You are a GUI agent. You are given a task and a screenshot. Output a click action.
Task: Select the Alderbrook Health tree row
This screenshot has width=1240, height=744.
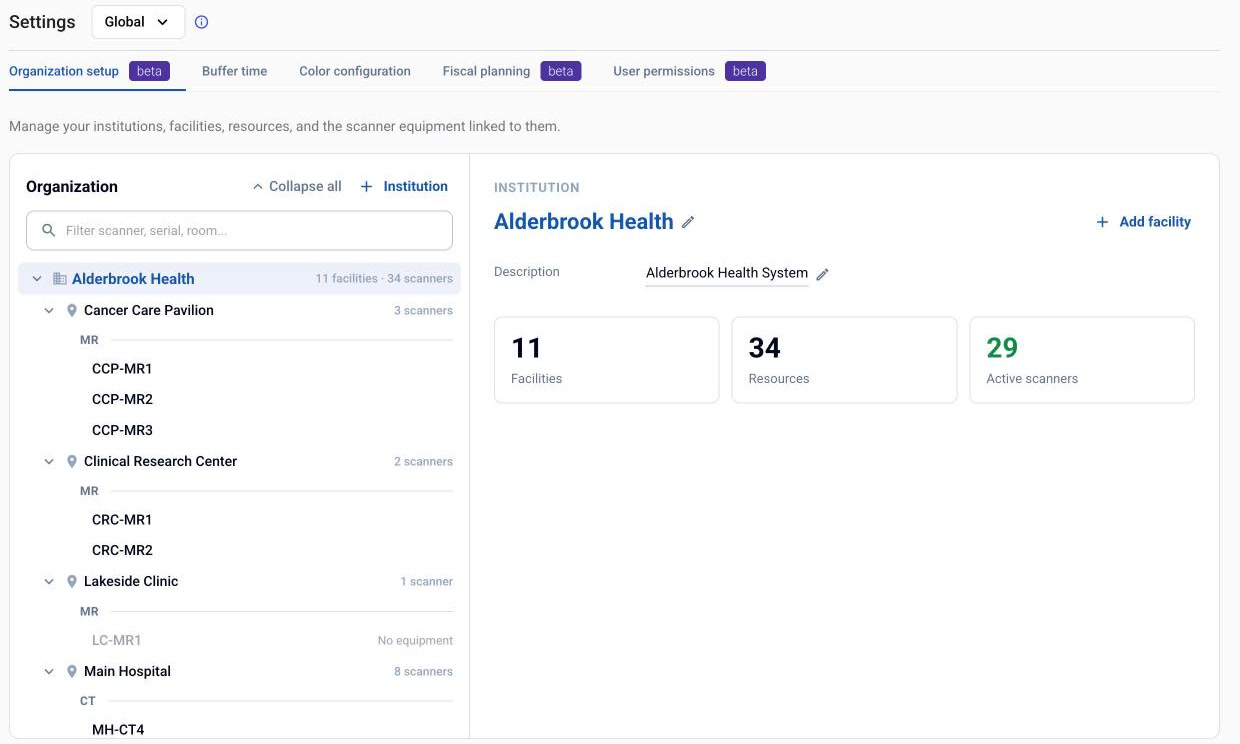point(239,279)
